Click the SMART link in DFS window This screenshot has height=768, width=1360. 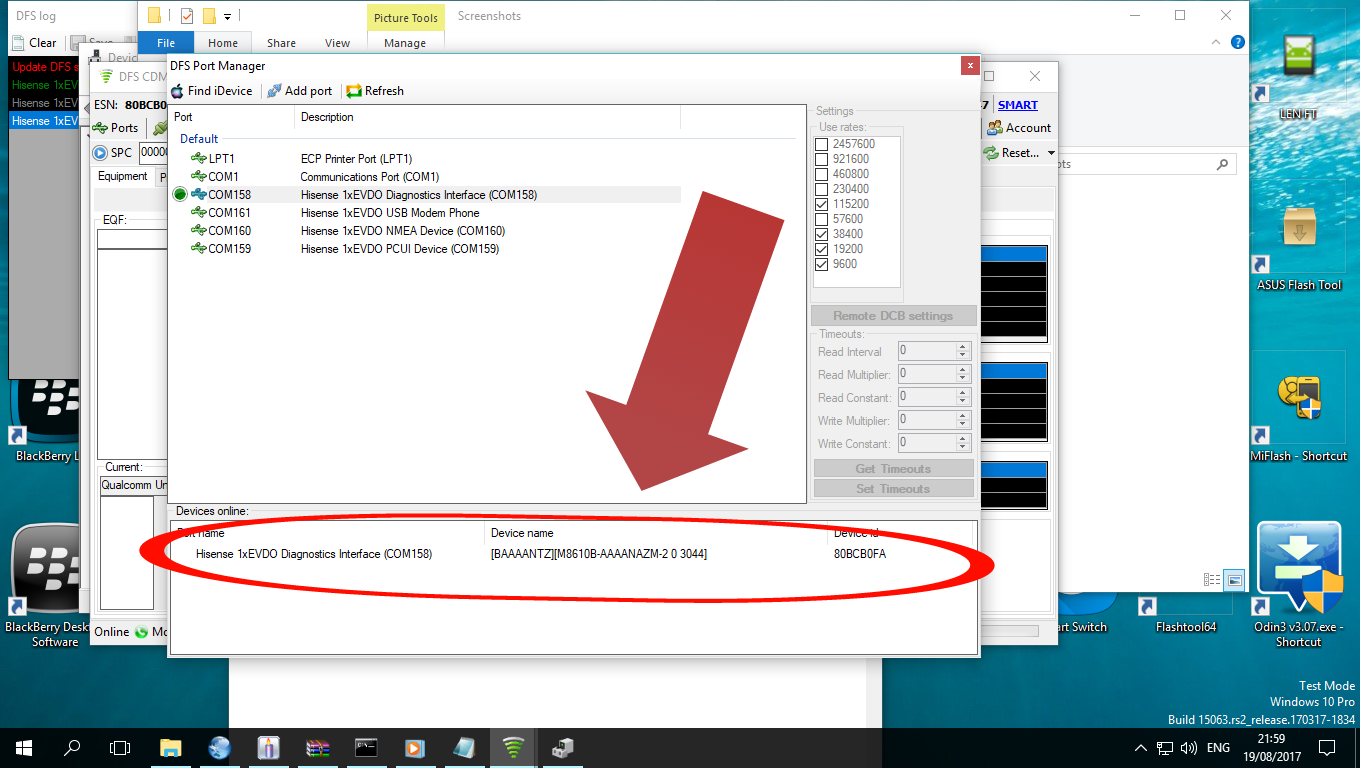[1018, 105]
